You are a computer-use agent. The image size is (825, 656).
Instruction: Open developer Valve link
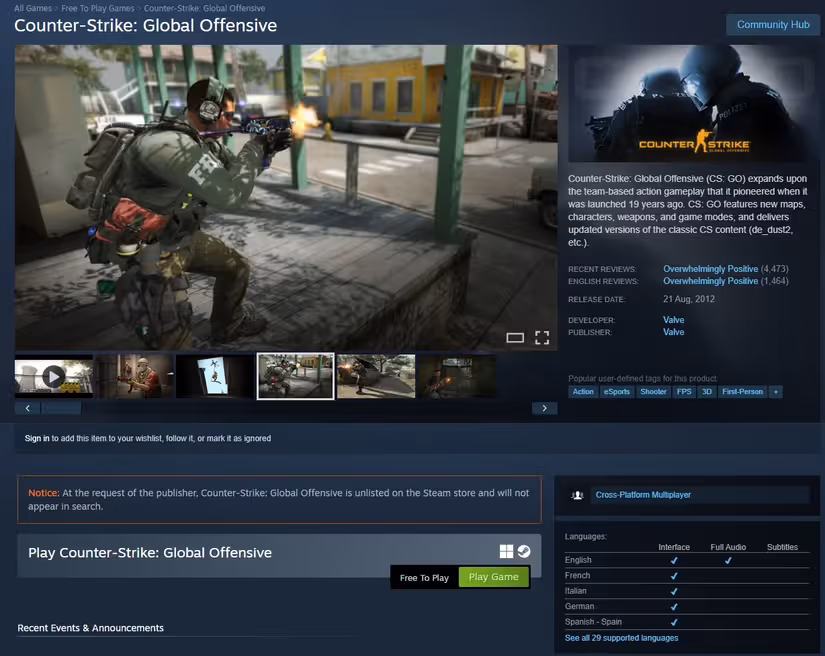[673, 320]
